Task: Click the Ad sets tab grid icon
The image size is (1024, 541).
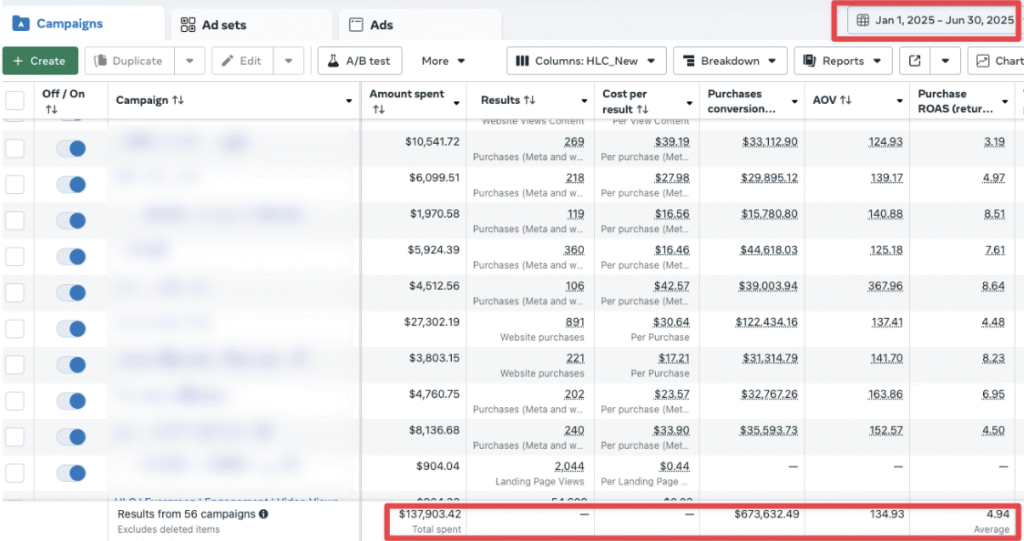Action: [187, 25]
